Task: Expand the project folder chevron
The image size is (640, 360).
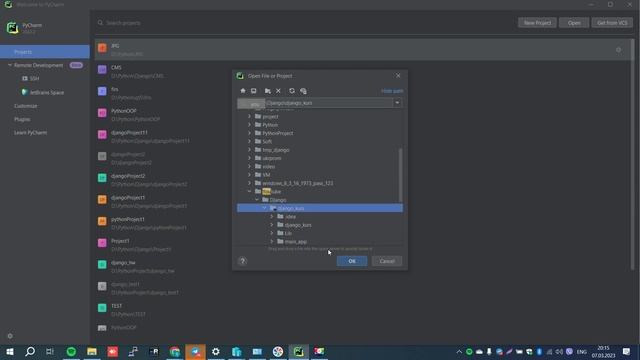Action: (249, 116)
